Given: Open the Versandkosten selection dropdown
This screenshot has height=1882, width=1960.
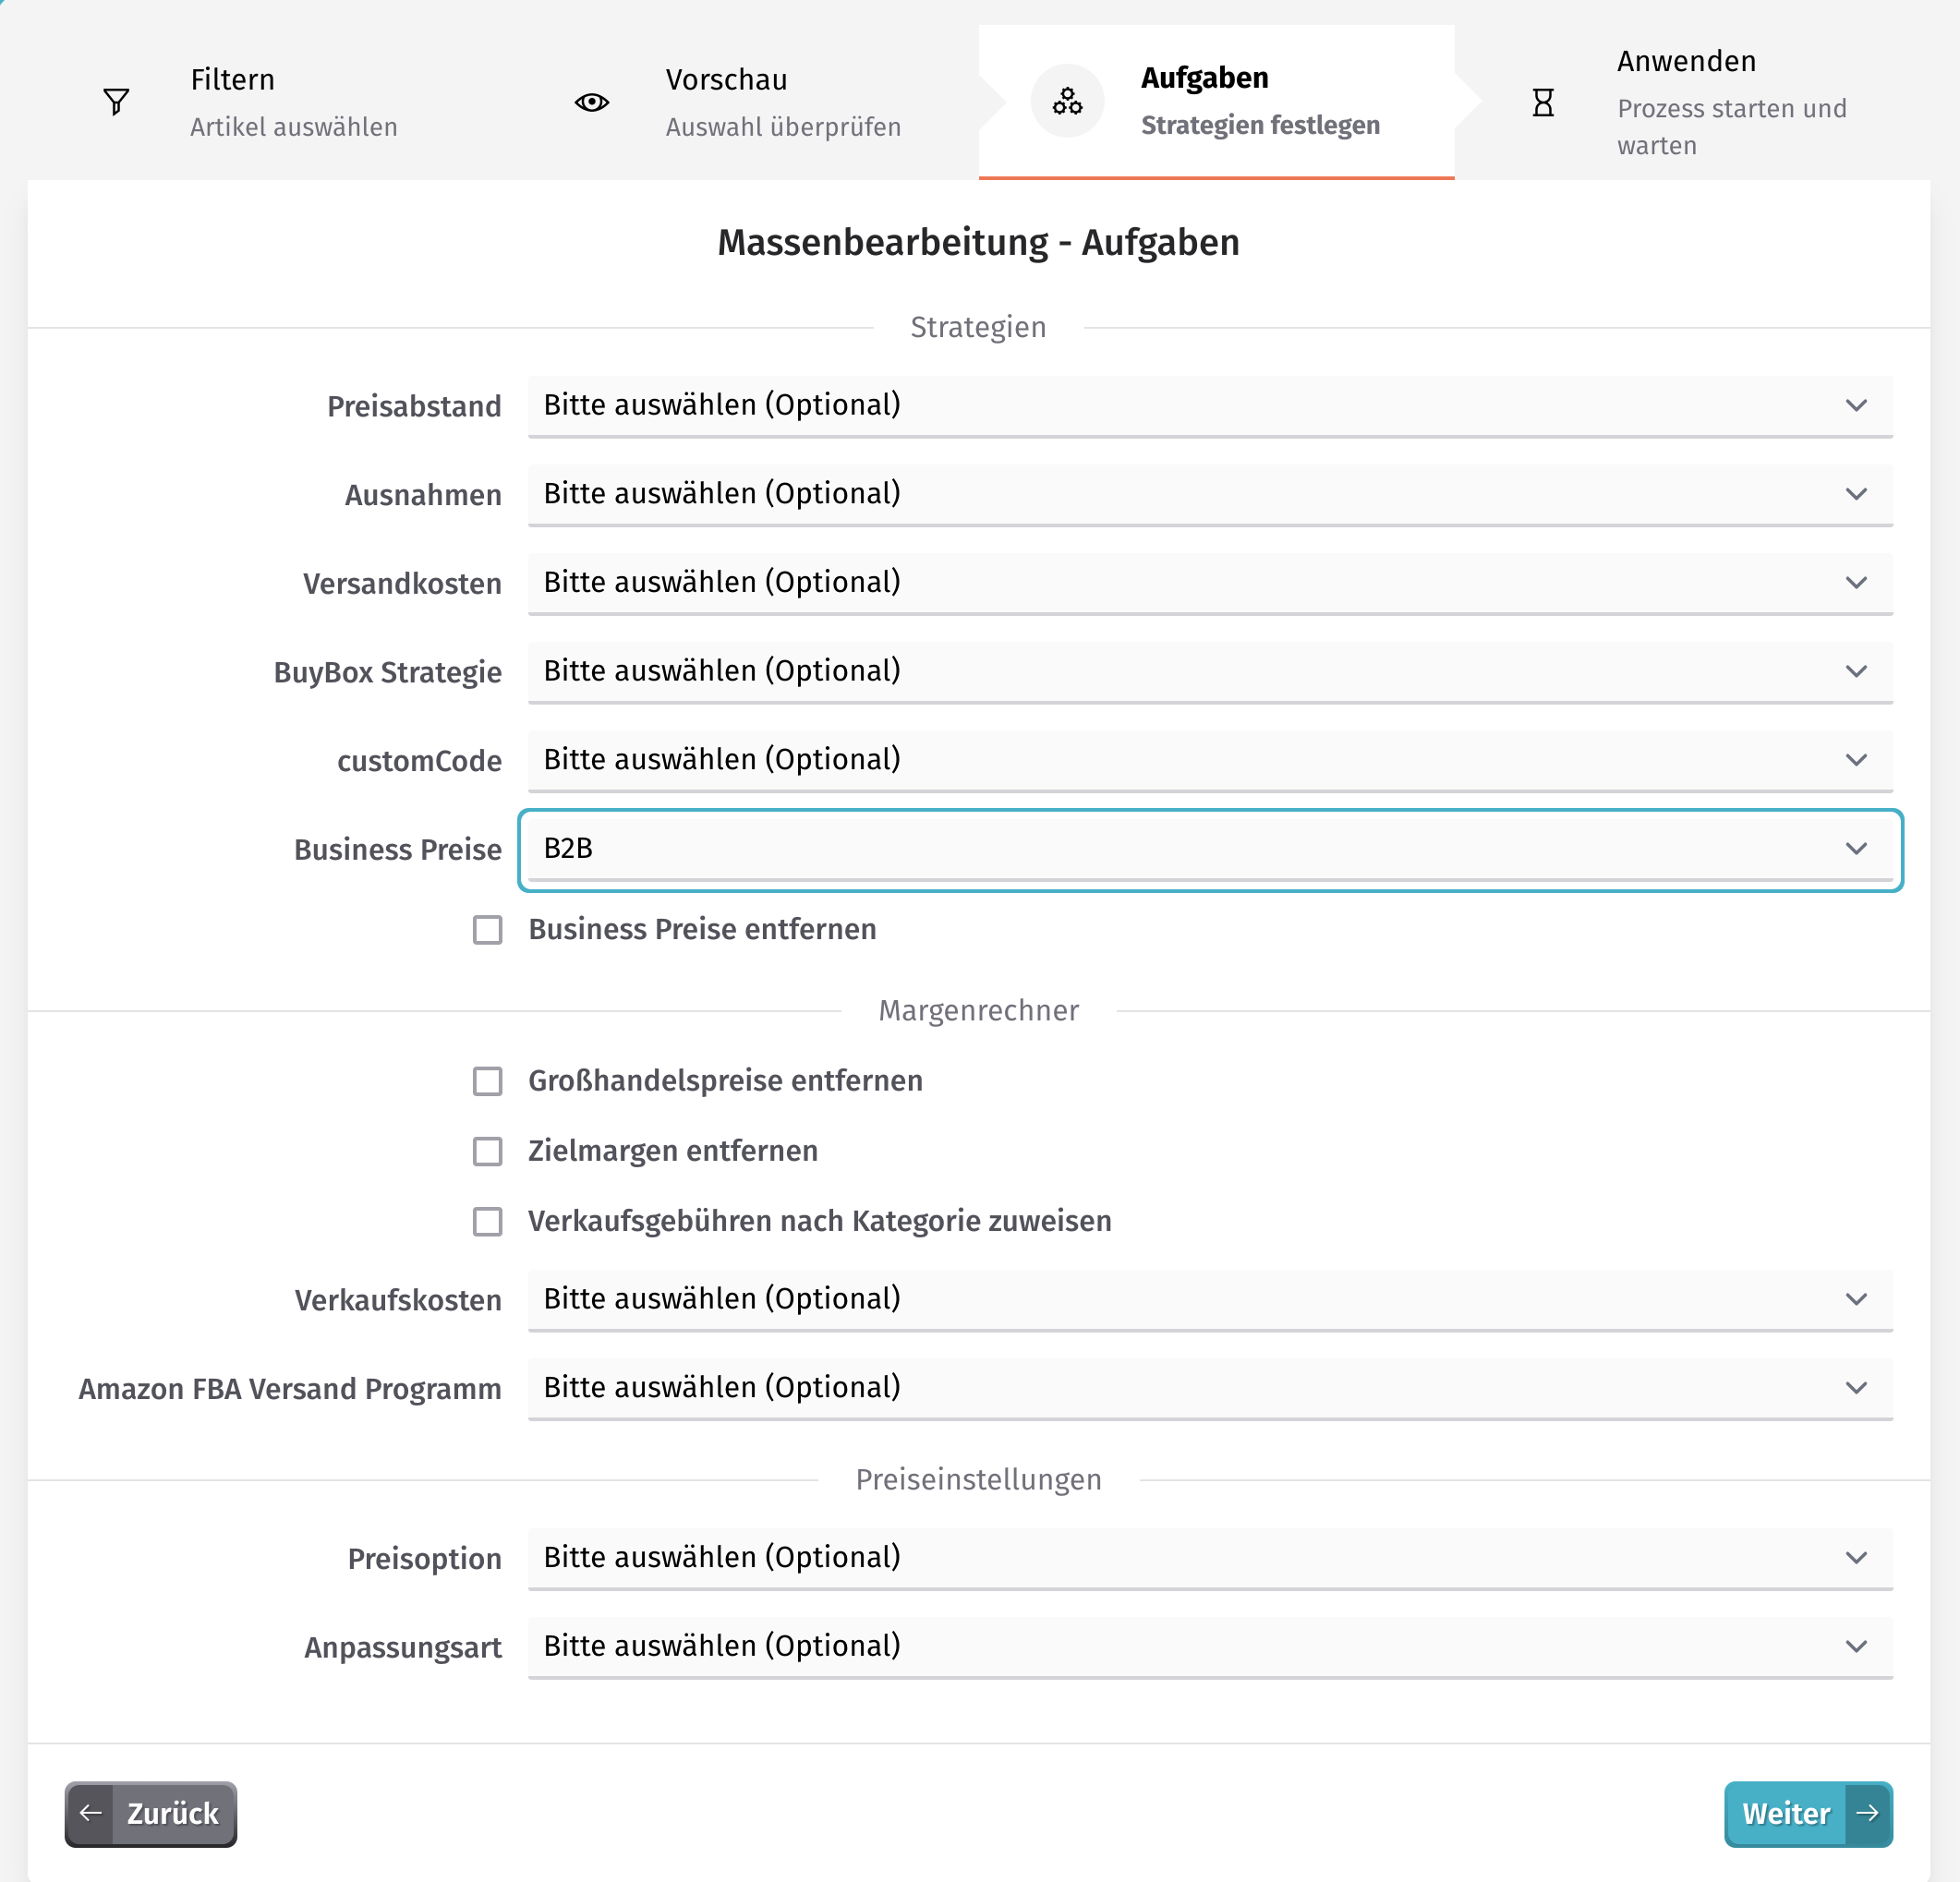Looking at the screenshot, I should [1210, 582].
